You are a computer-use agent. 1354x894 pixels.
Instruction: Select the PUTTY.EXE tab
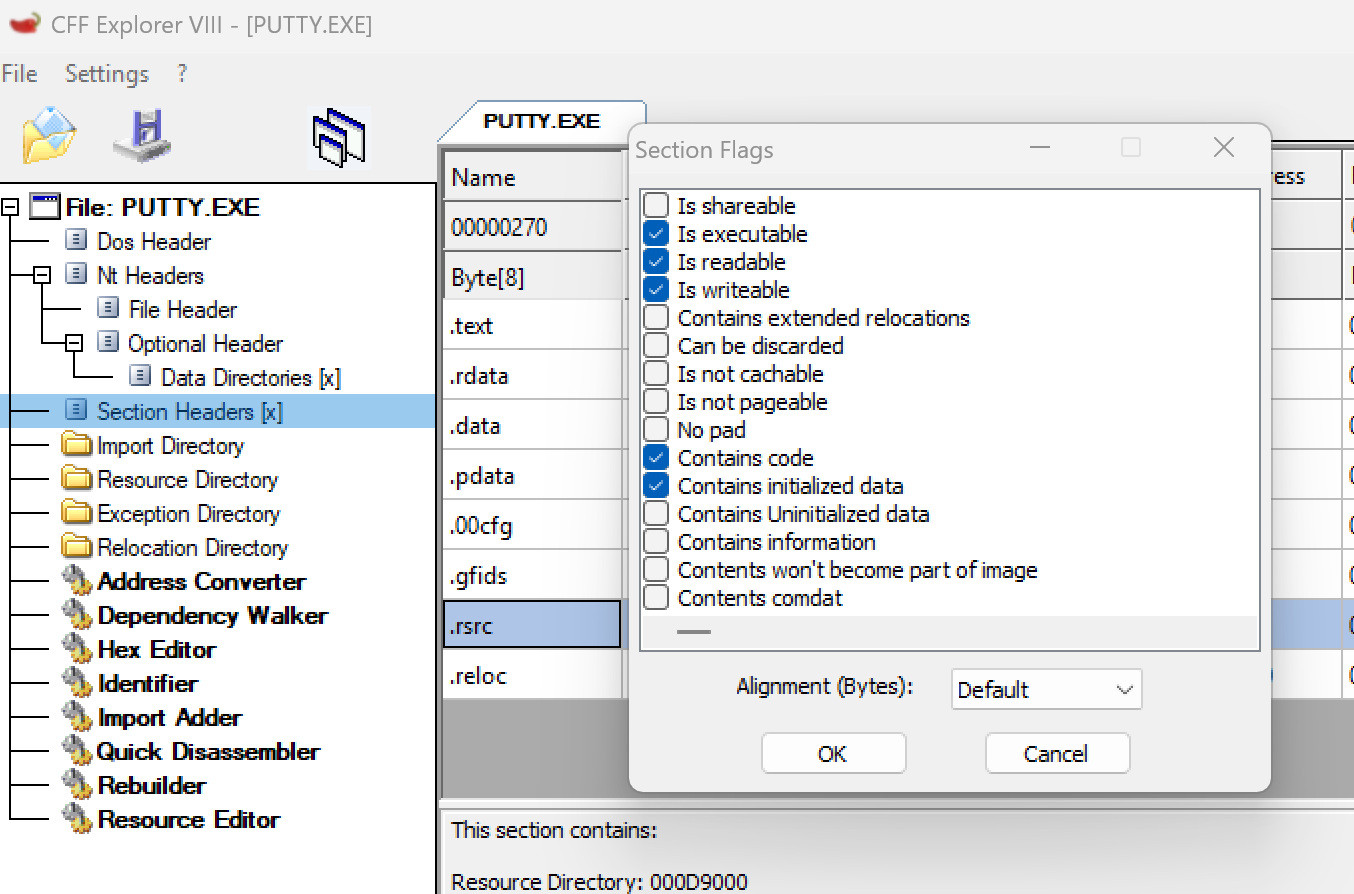pyautogui.click(x=542, y=121)
